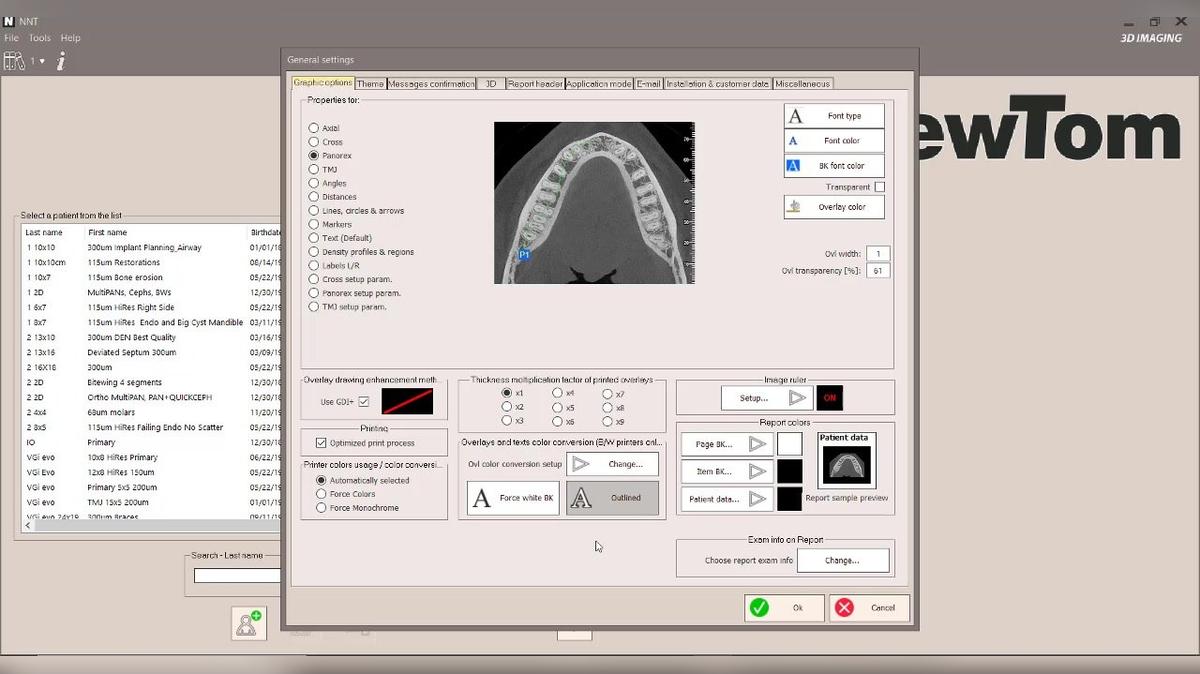Click the Page BK white color swatch
The width and height of the screenshot is (1200, 674).
click(790, 444)
